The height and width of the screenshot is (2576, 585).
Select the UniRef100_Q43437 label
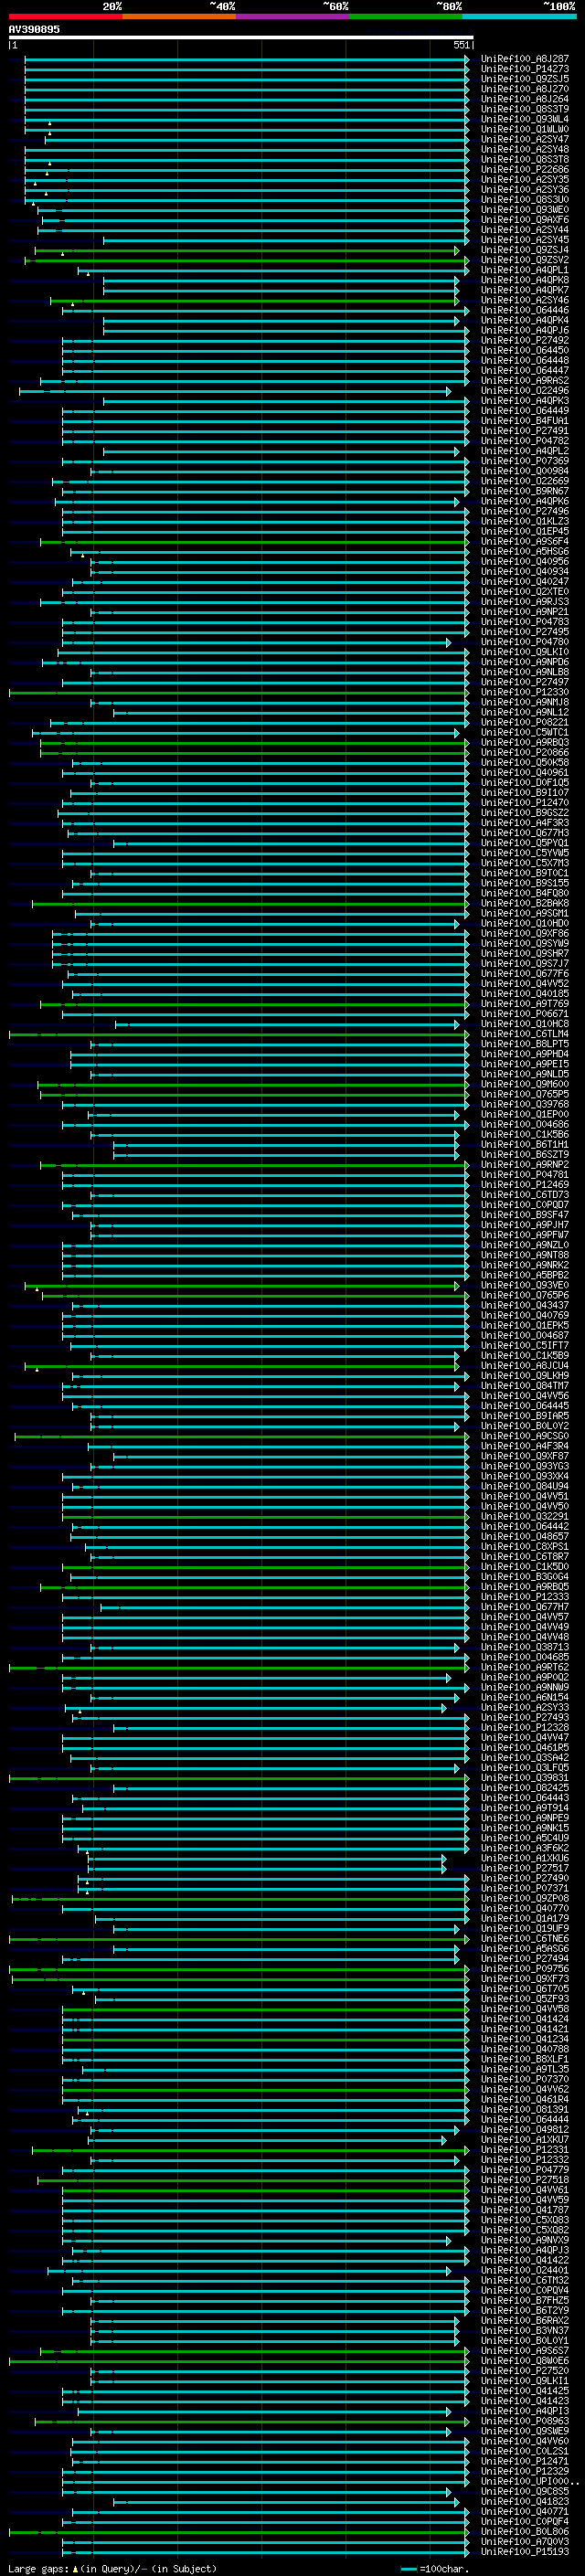pyautogui.click(x=525, y=1305)
